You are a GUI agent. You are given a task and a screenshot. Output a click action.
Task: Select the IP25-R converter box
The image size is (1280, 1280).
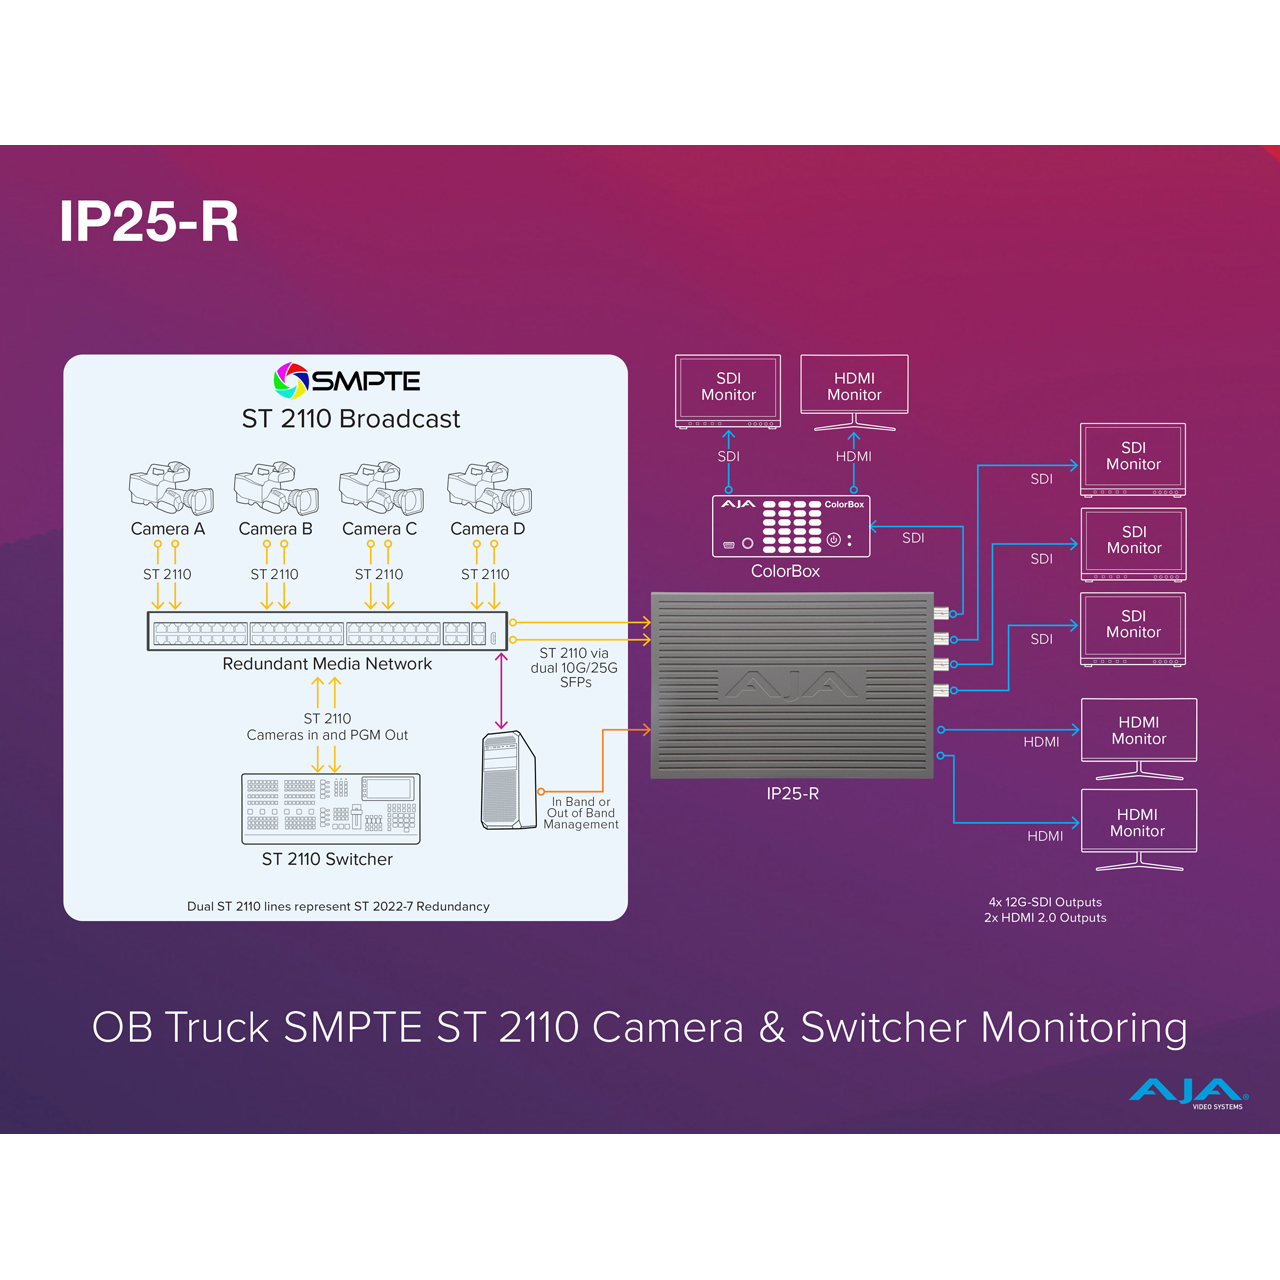(792, 685)
